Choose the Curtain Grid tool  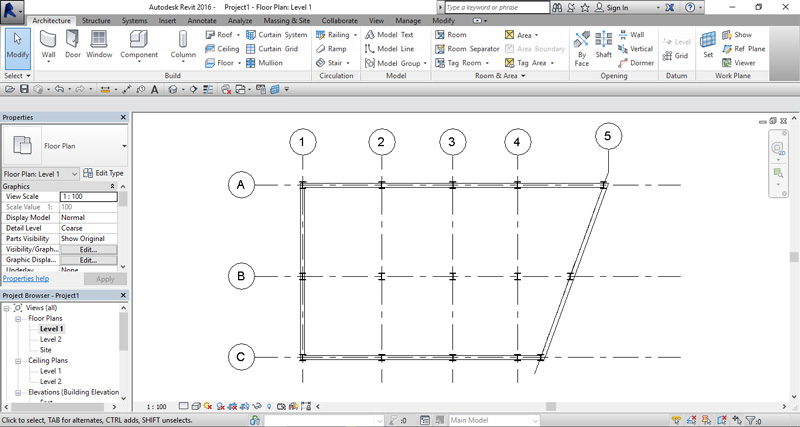[272, 49]
